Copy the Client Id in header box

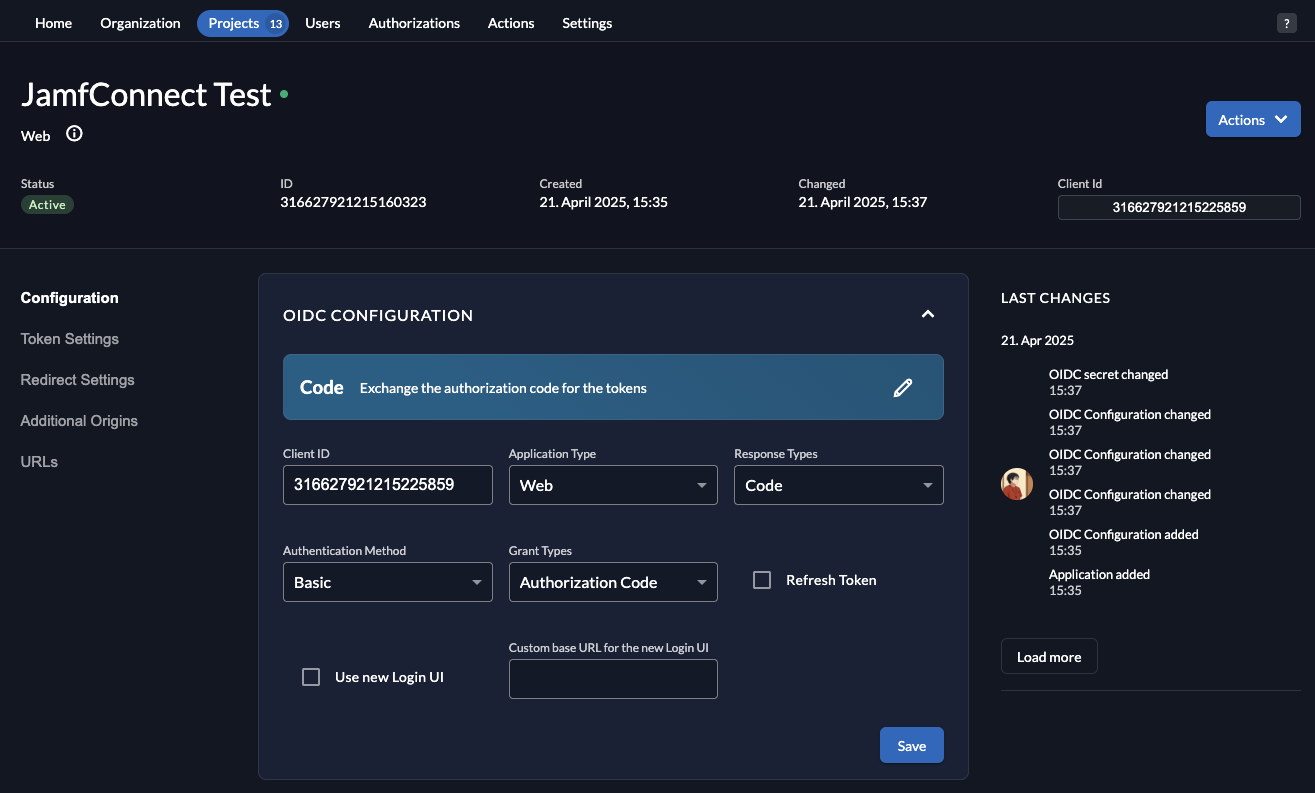(1179, 207)
